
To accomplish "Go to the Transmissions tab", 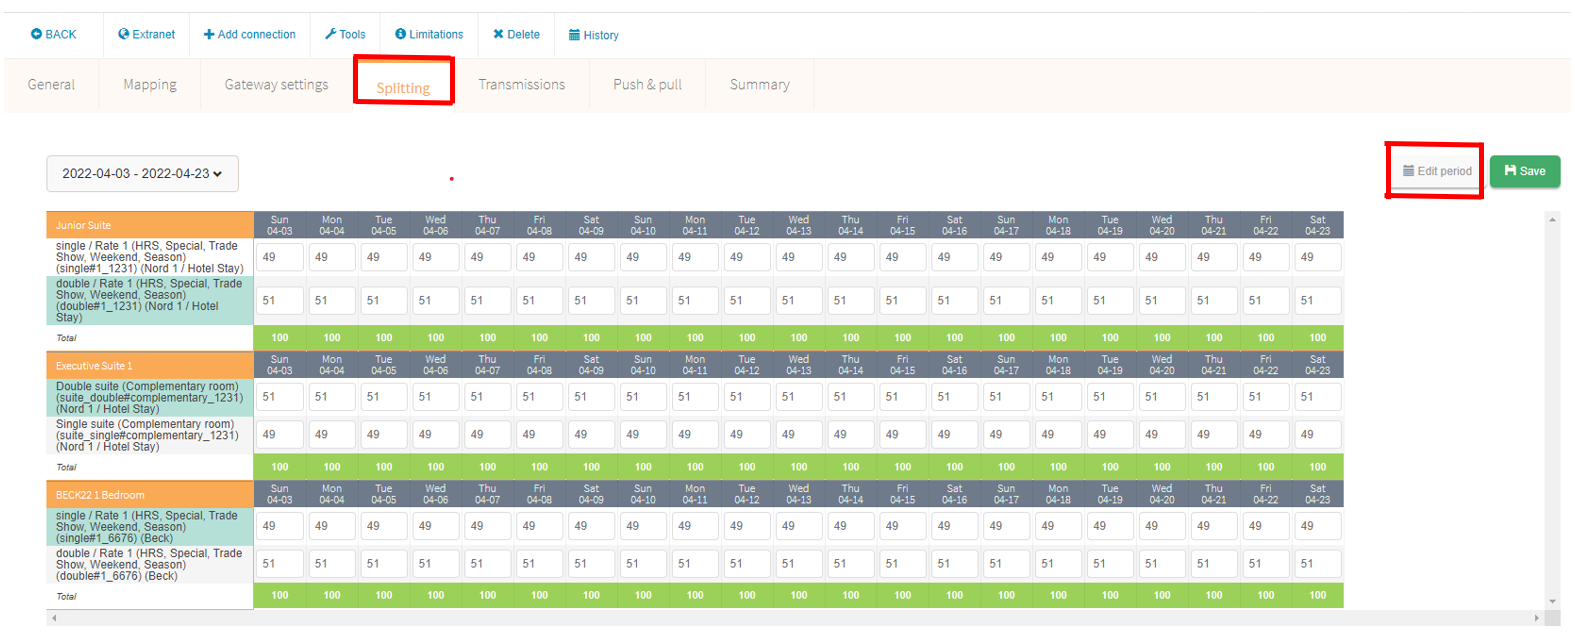I will (521, 85).
